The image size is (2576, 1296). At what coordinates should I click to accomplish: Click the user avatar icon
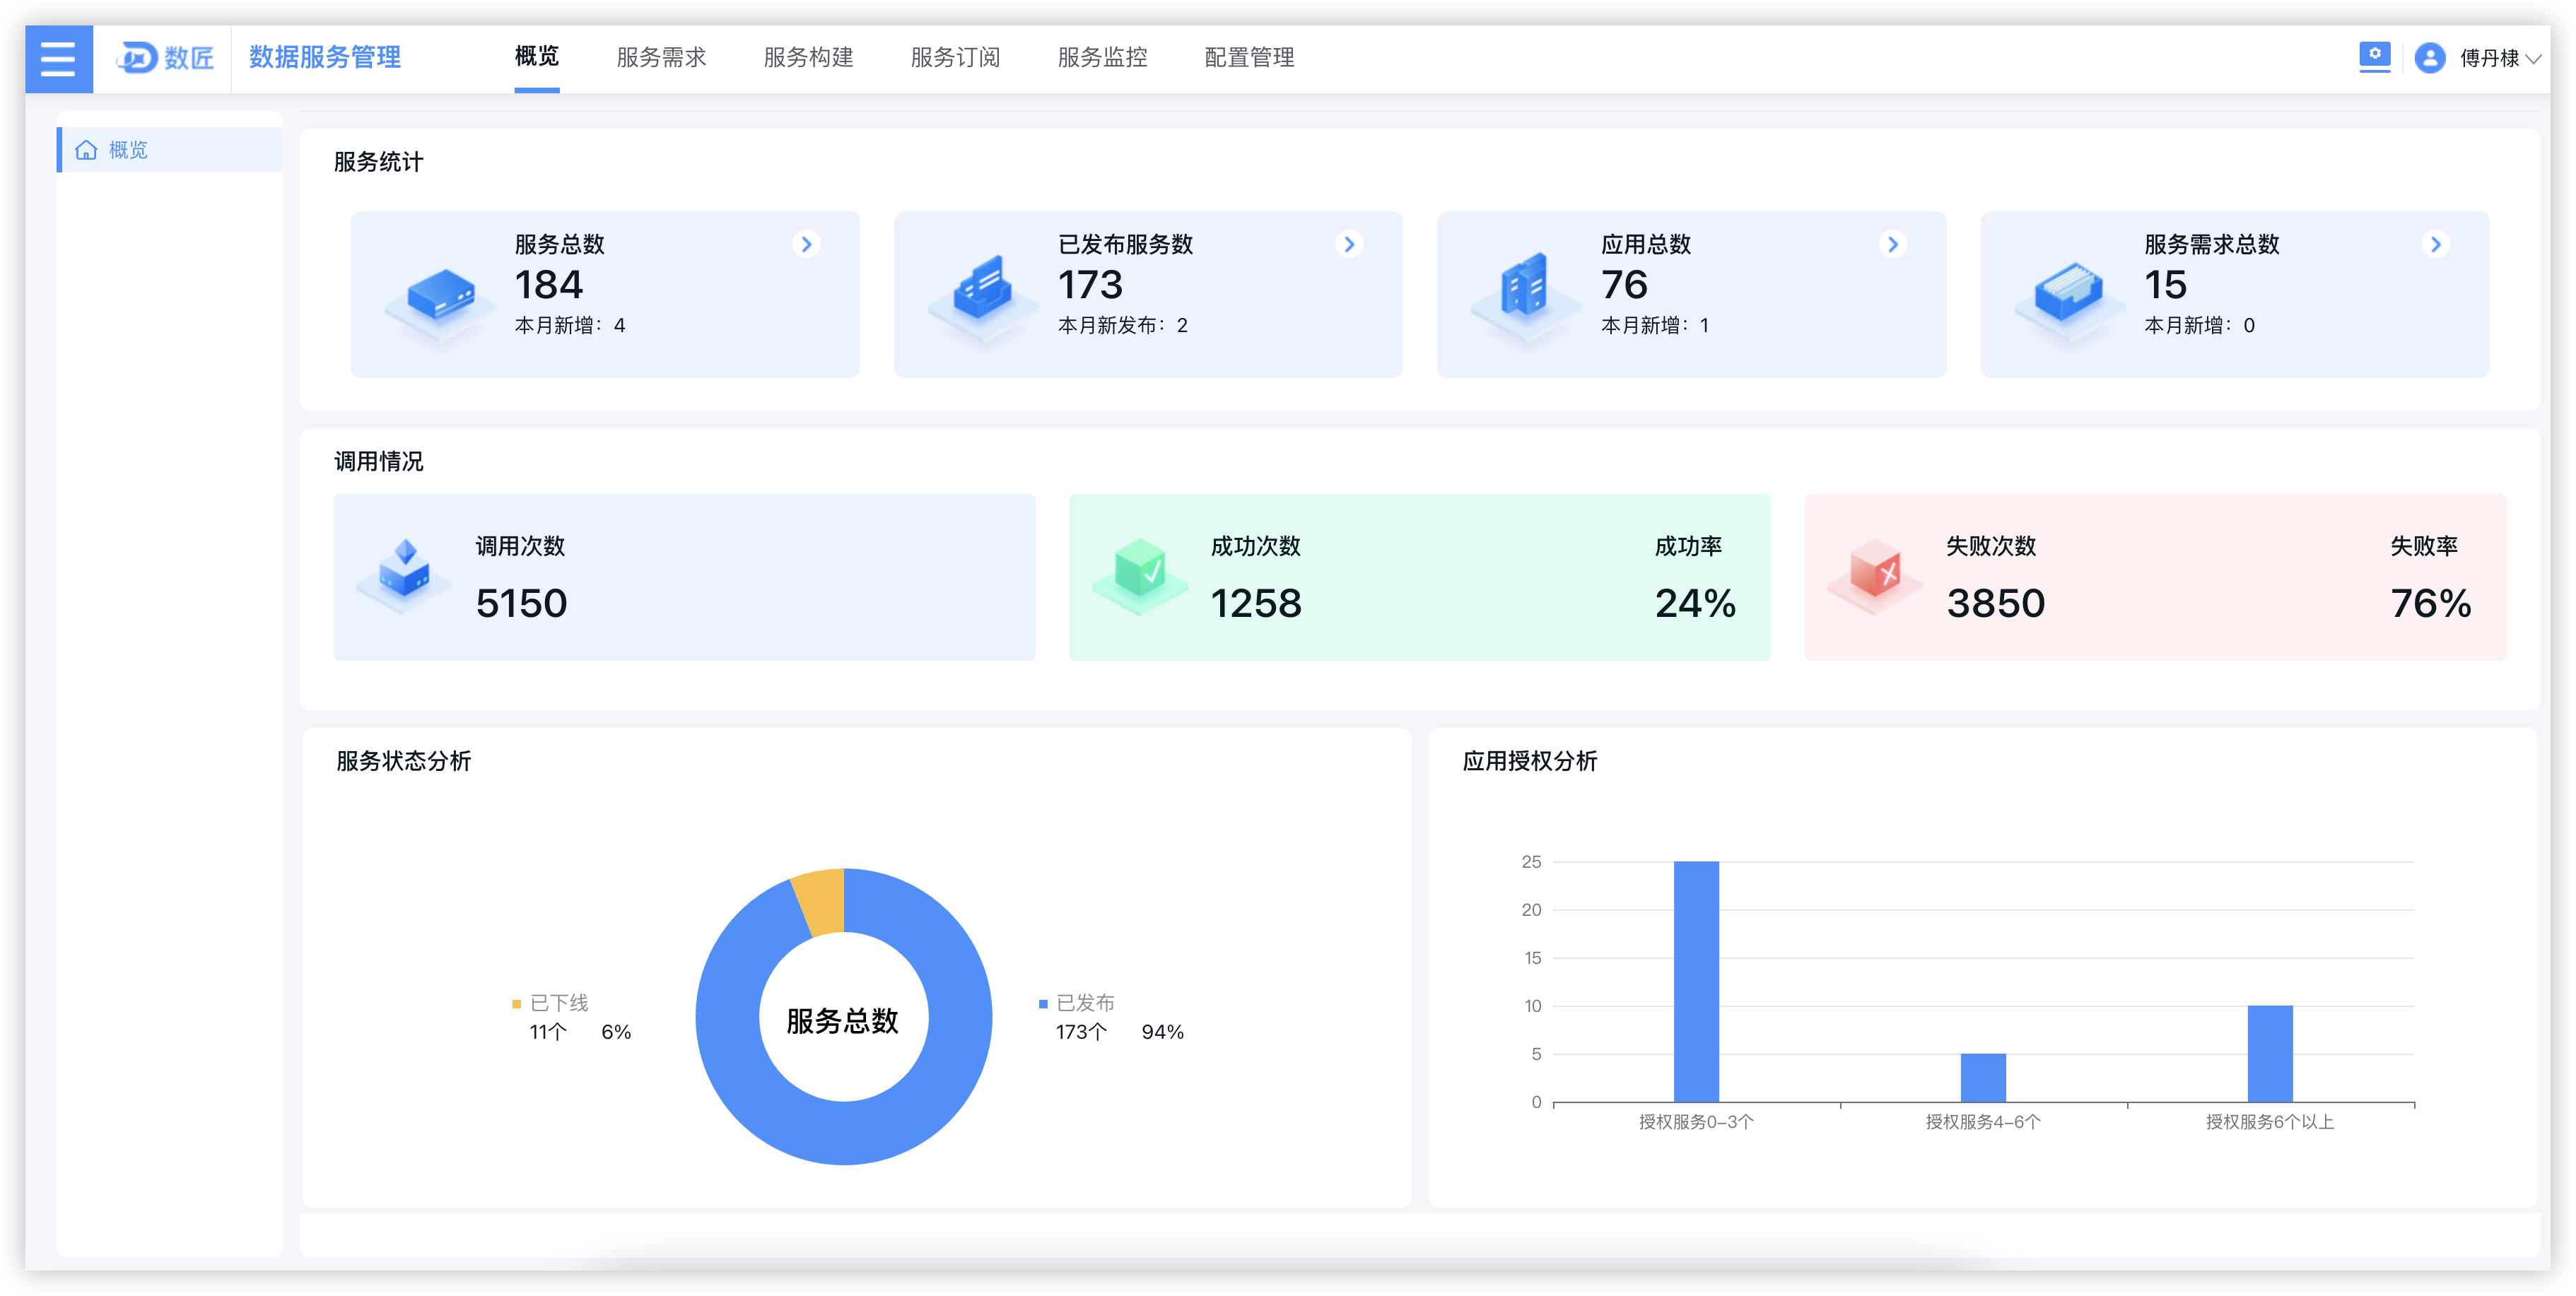2430,58
